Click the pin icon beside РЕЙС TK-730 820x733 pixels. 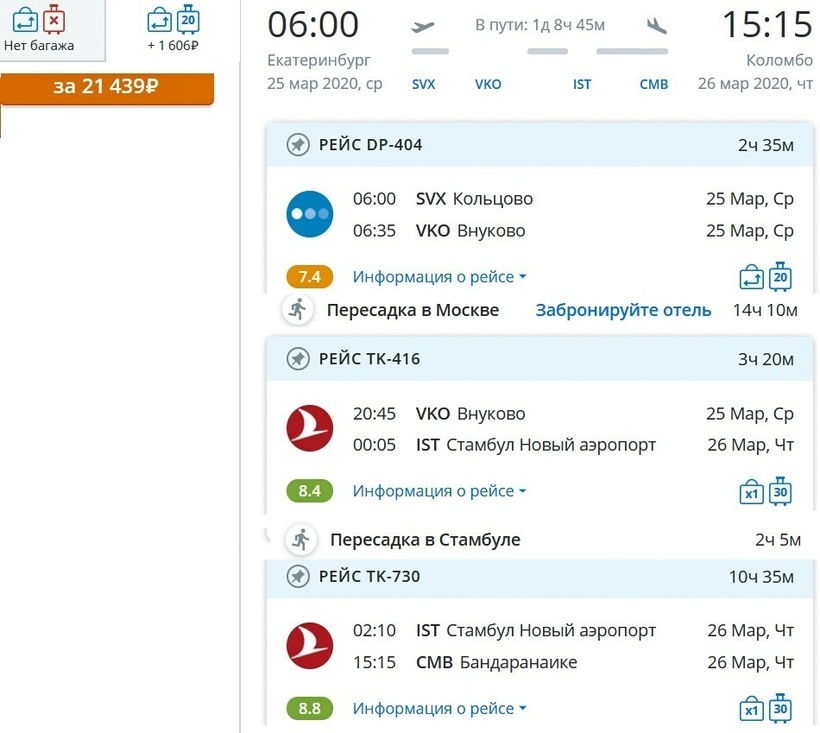(x=297, y=576)
